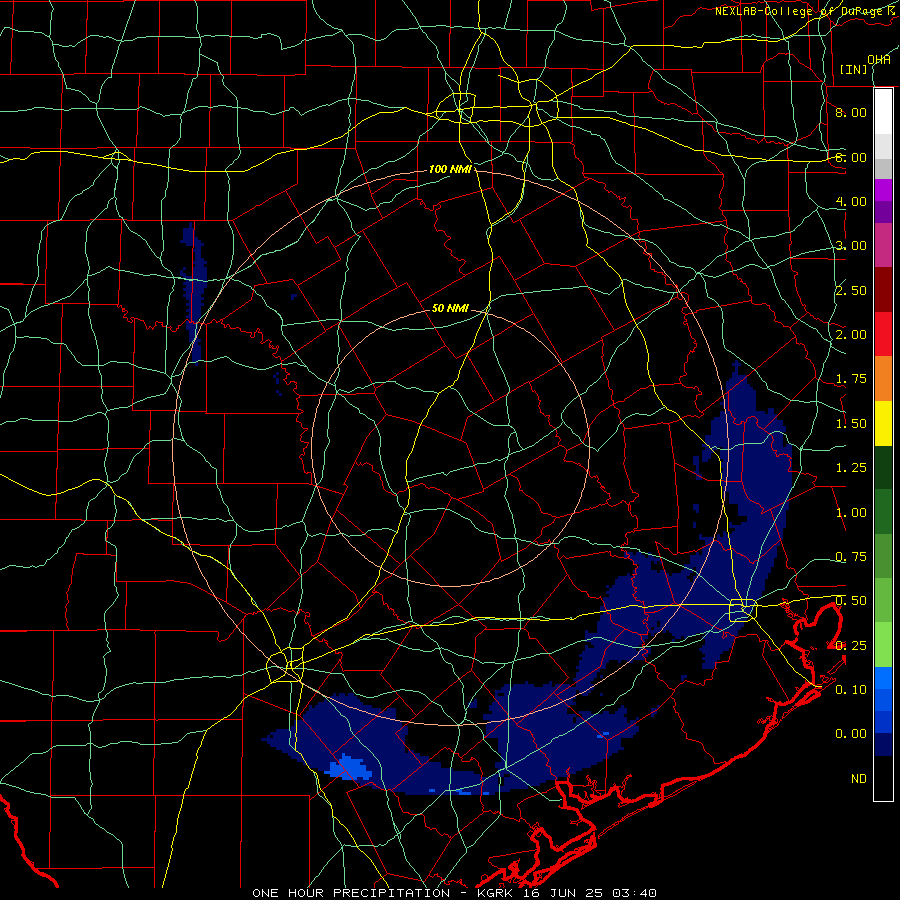Click the magenta swatch in the legend
This screenshot has height=900, width=900.
pyautogui.click(x=883, y=190)
